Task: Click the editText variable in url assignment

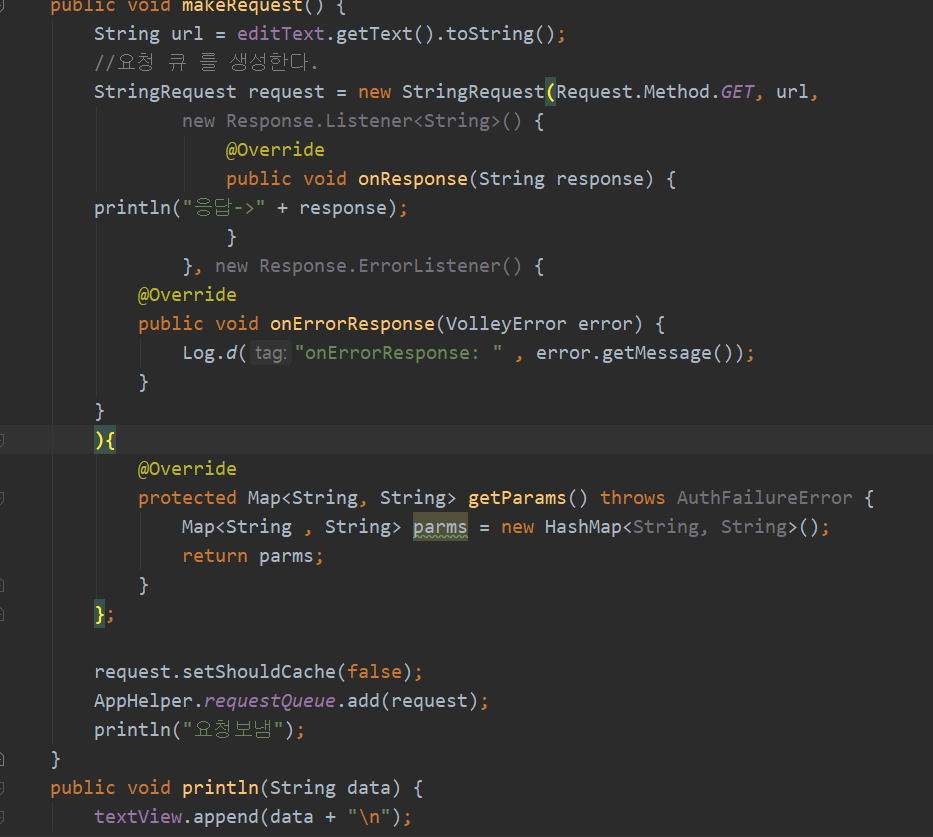Action: [281, 34]
